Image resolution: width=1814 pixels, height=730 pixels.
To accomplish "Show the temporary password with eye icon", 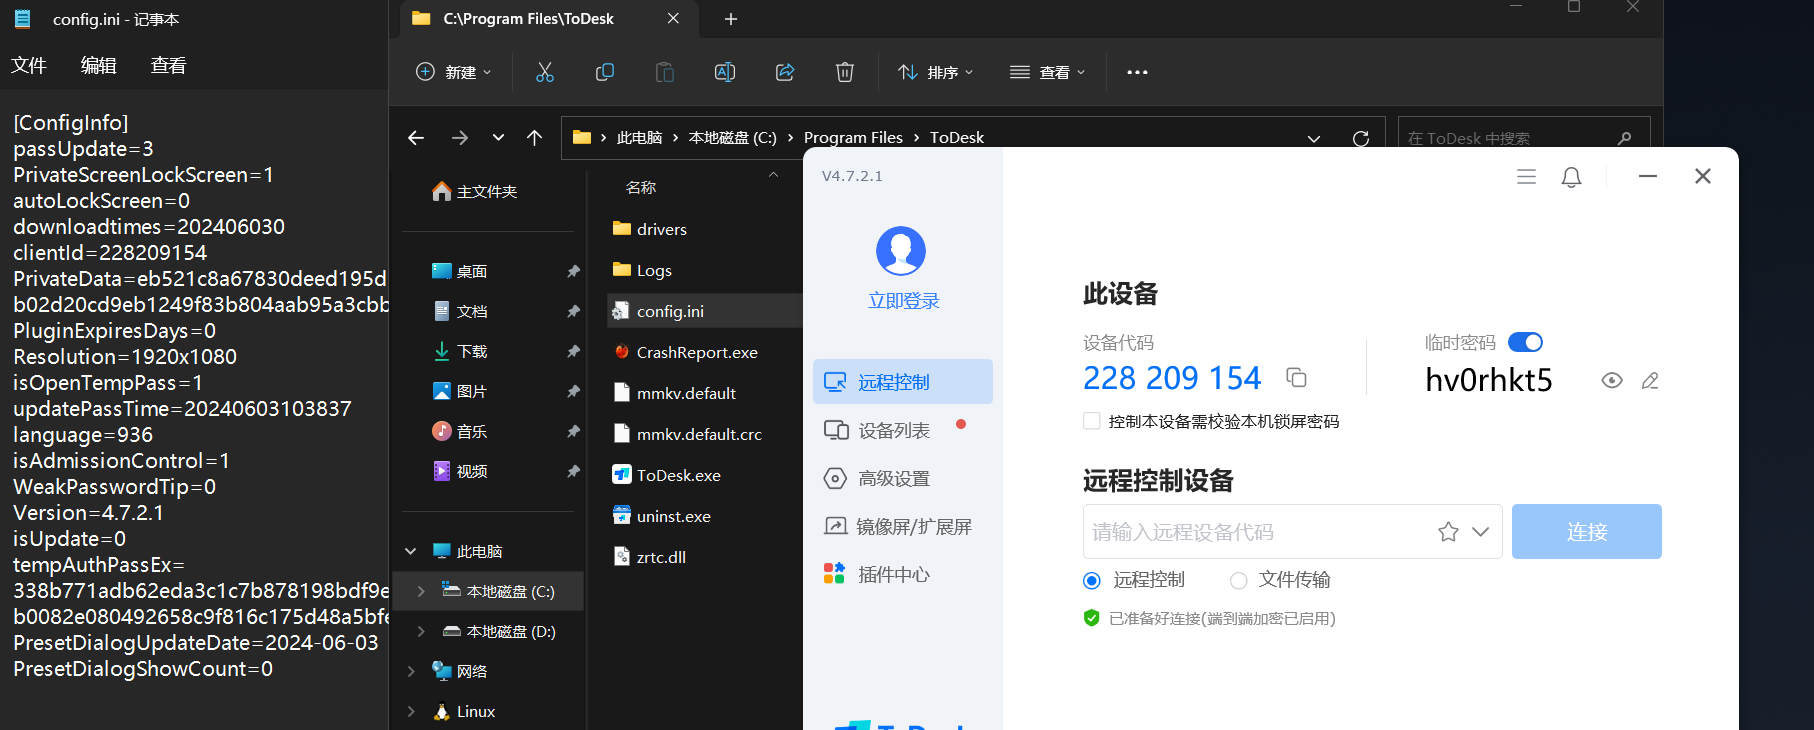I will pos(1611,380).
